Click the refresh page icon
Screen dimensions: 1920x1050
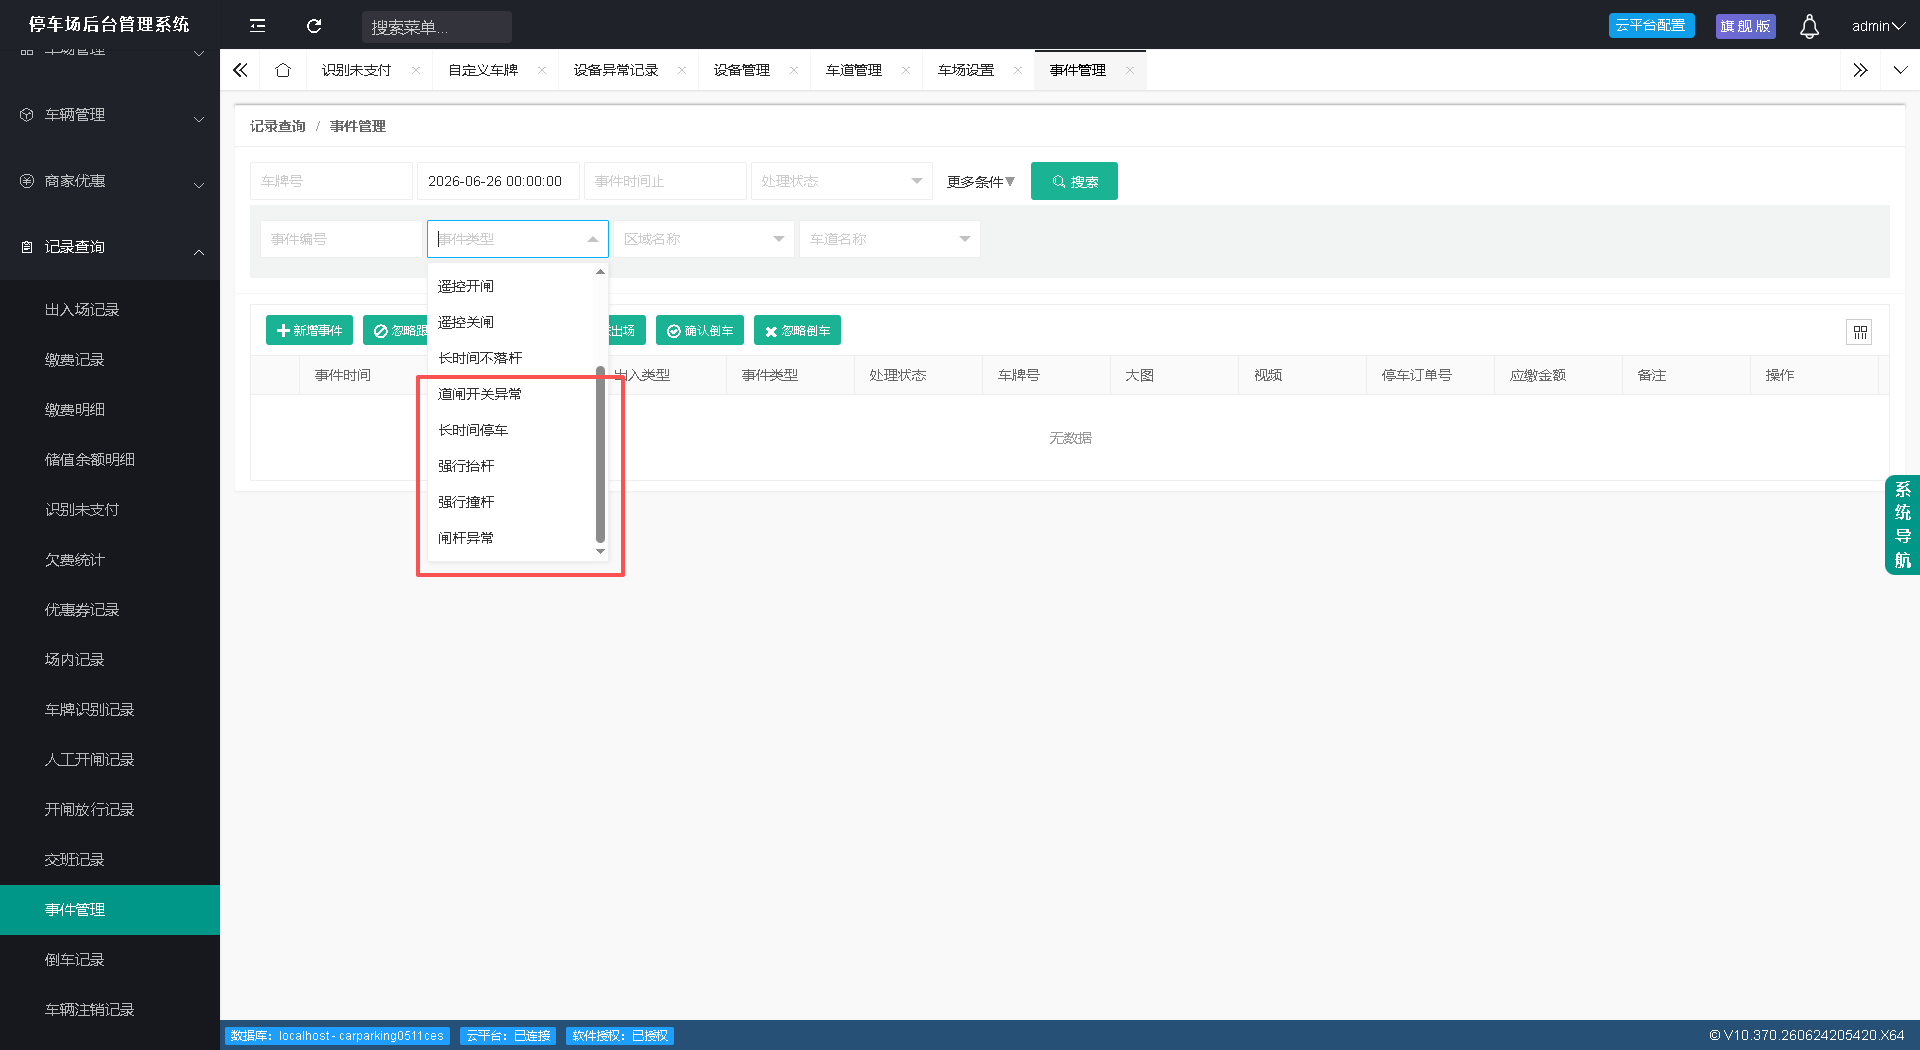click(x=314, y=26)
